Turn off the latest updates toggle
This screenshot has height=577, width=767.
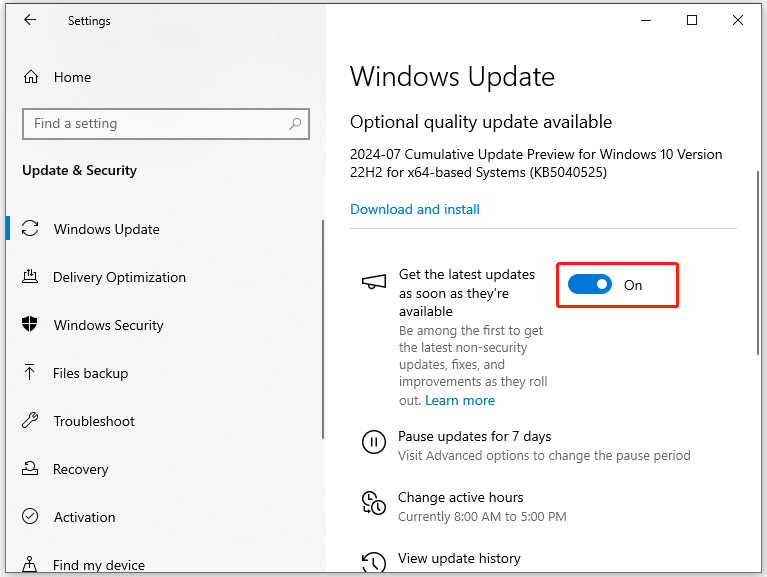(590, 285)
